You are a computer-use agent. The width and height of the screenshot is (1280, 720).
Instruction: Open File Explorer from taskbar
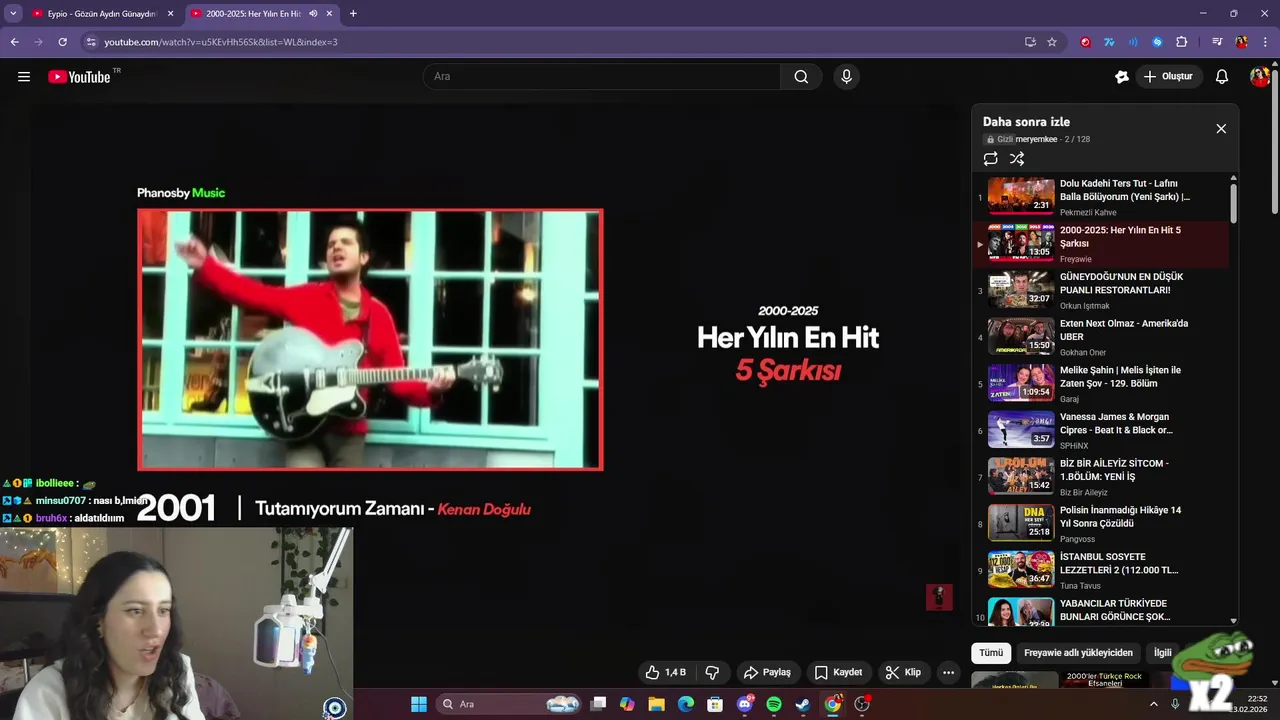point(656,704)
